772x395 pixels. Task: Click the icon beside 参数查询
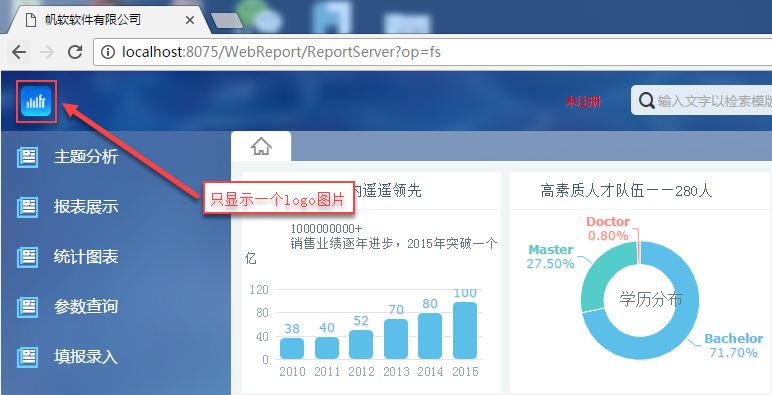tap(28, 307)
